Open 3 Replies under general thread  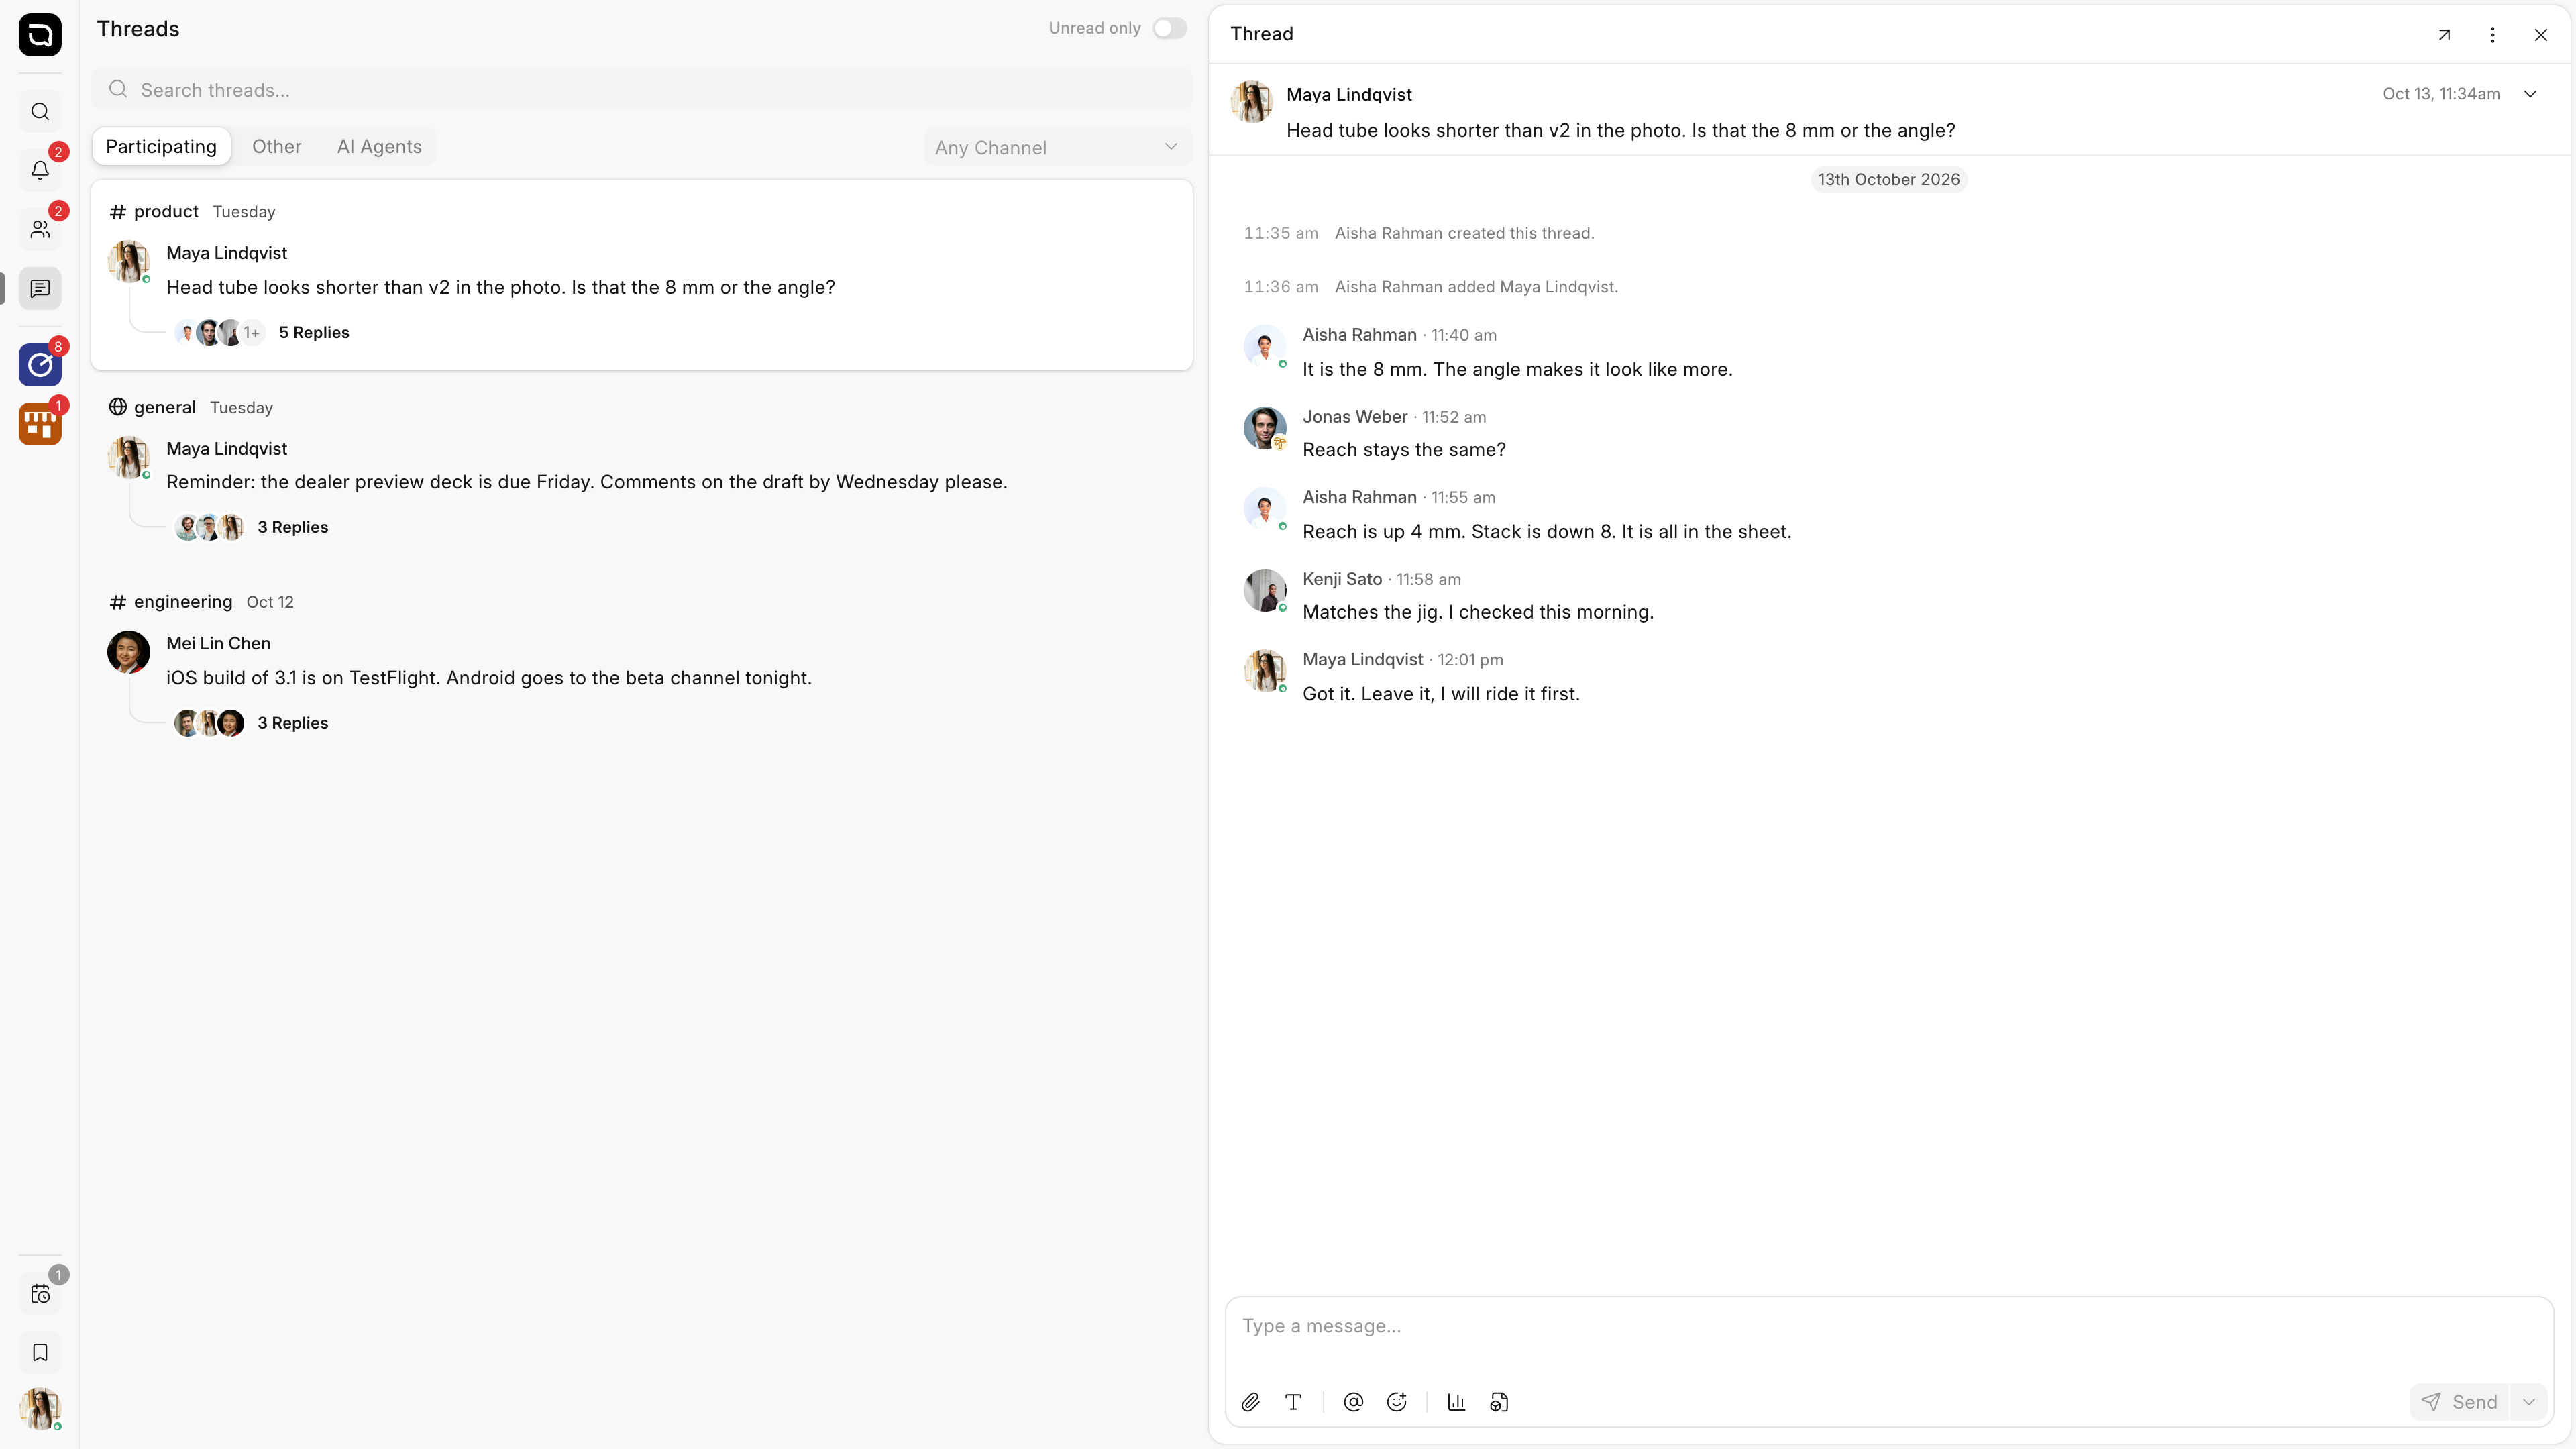293,527
